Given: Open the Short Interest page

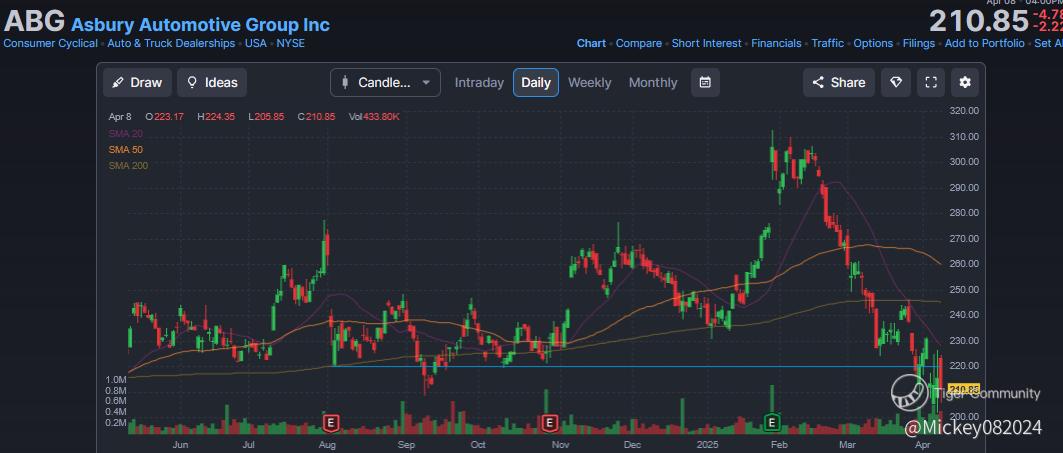Looking at the screenshot, I should point(706,43).
